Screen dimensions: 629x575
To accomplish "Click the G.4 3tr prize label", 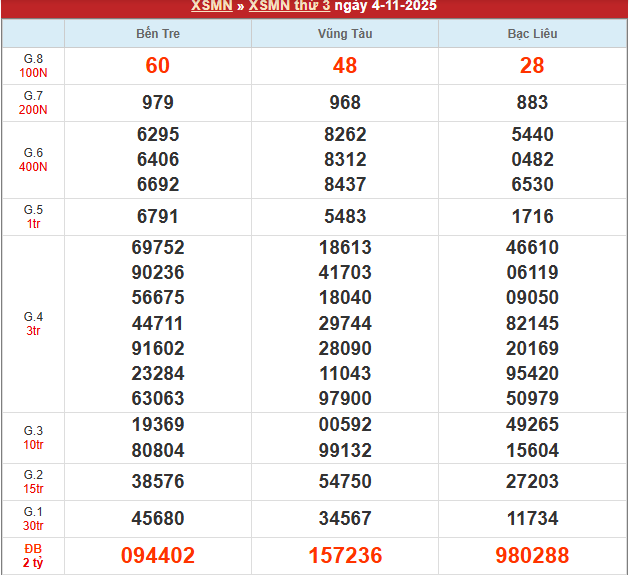I will [33, 324].
